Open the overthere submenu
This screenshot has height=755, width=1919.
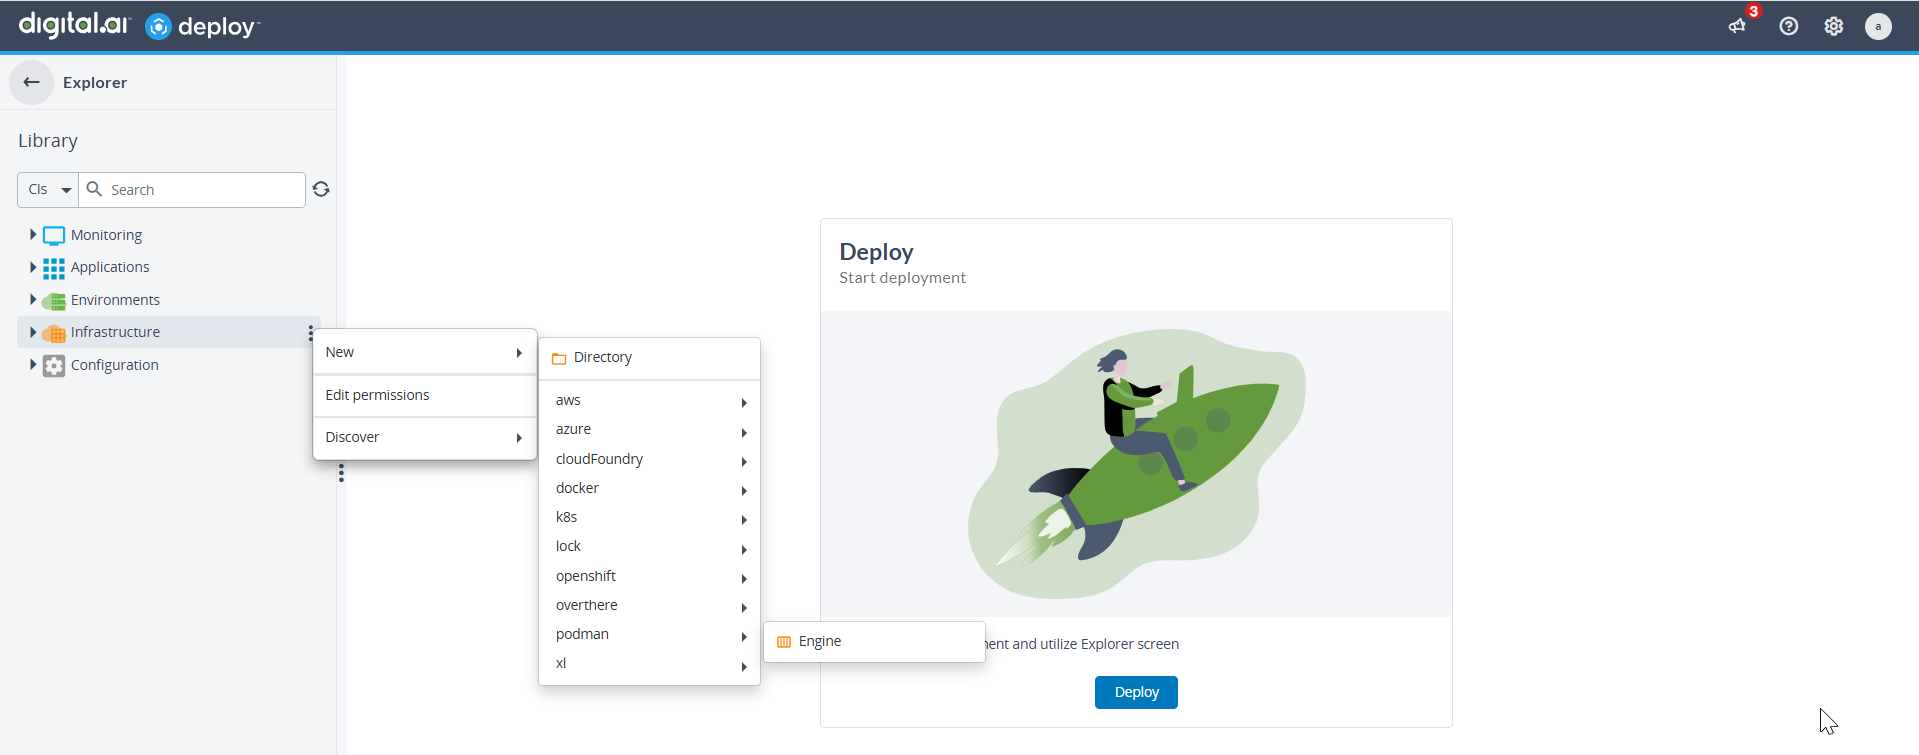(649, 605)
